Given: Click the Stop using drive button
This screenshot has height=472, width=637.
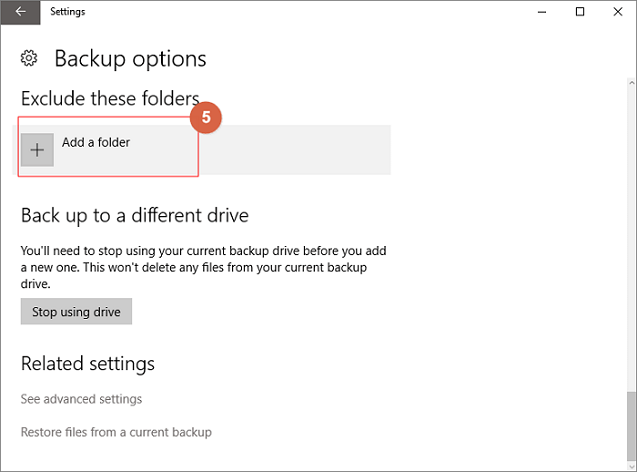Looking at the screenshot, I should [x=76, y=312].
